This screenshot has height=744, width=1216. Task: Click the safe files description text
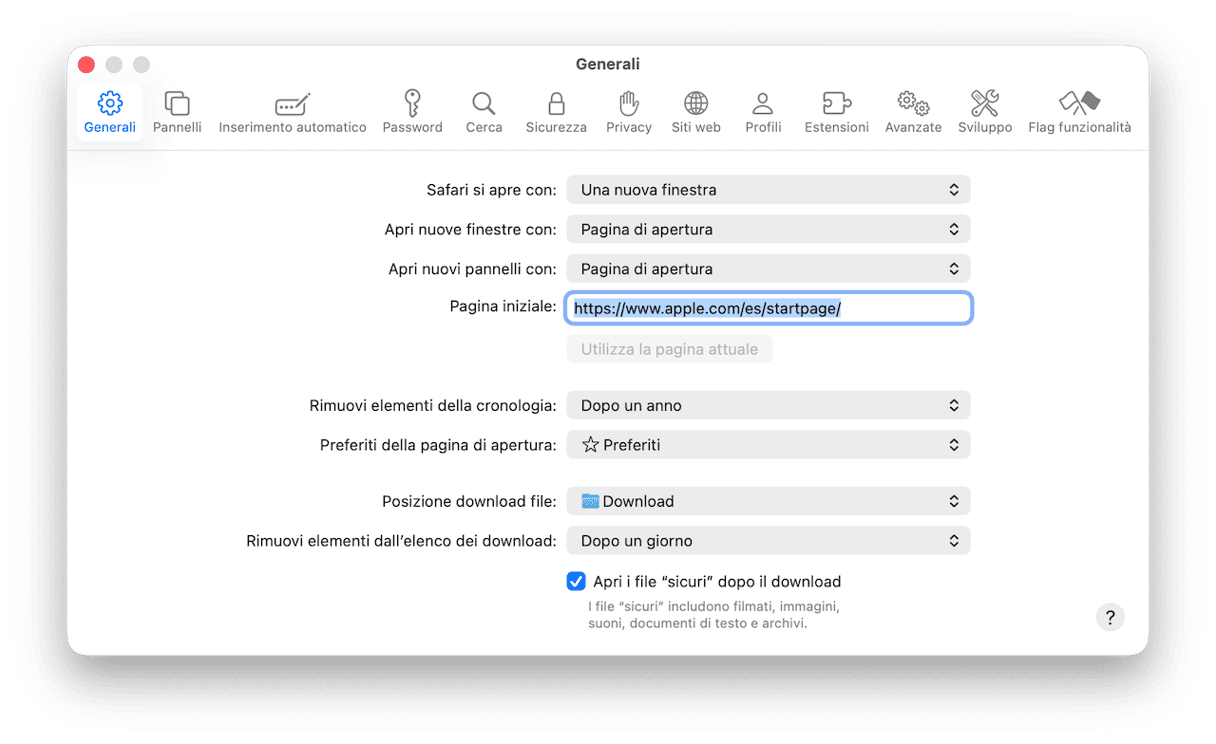(x=713, y=615)
